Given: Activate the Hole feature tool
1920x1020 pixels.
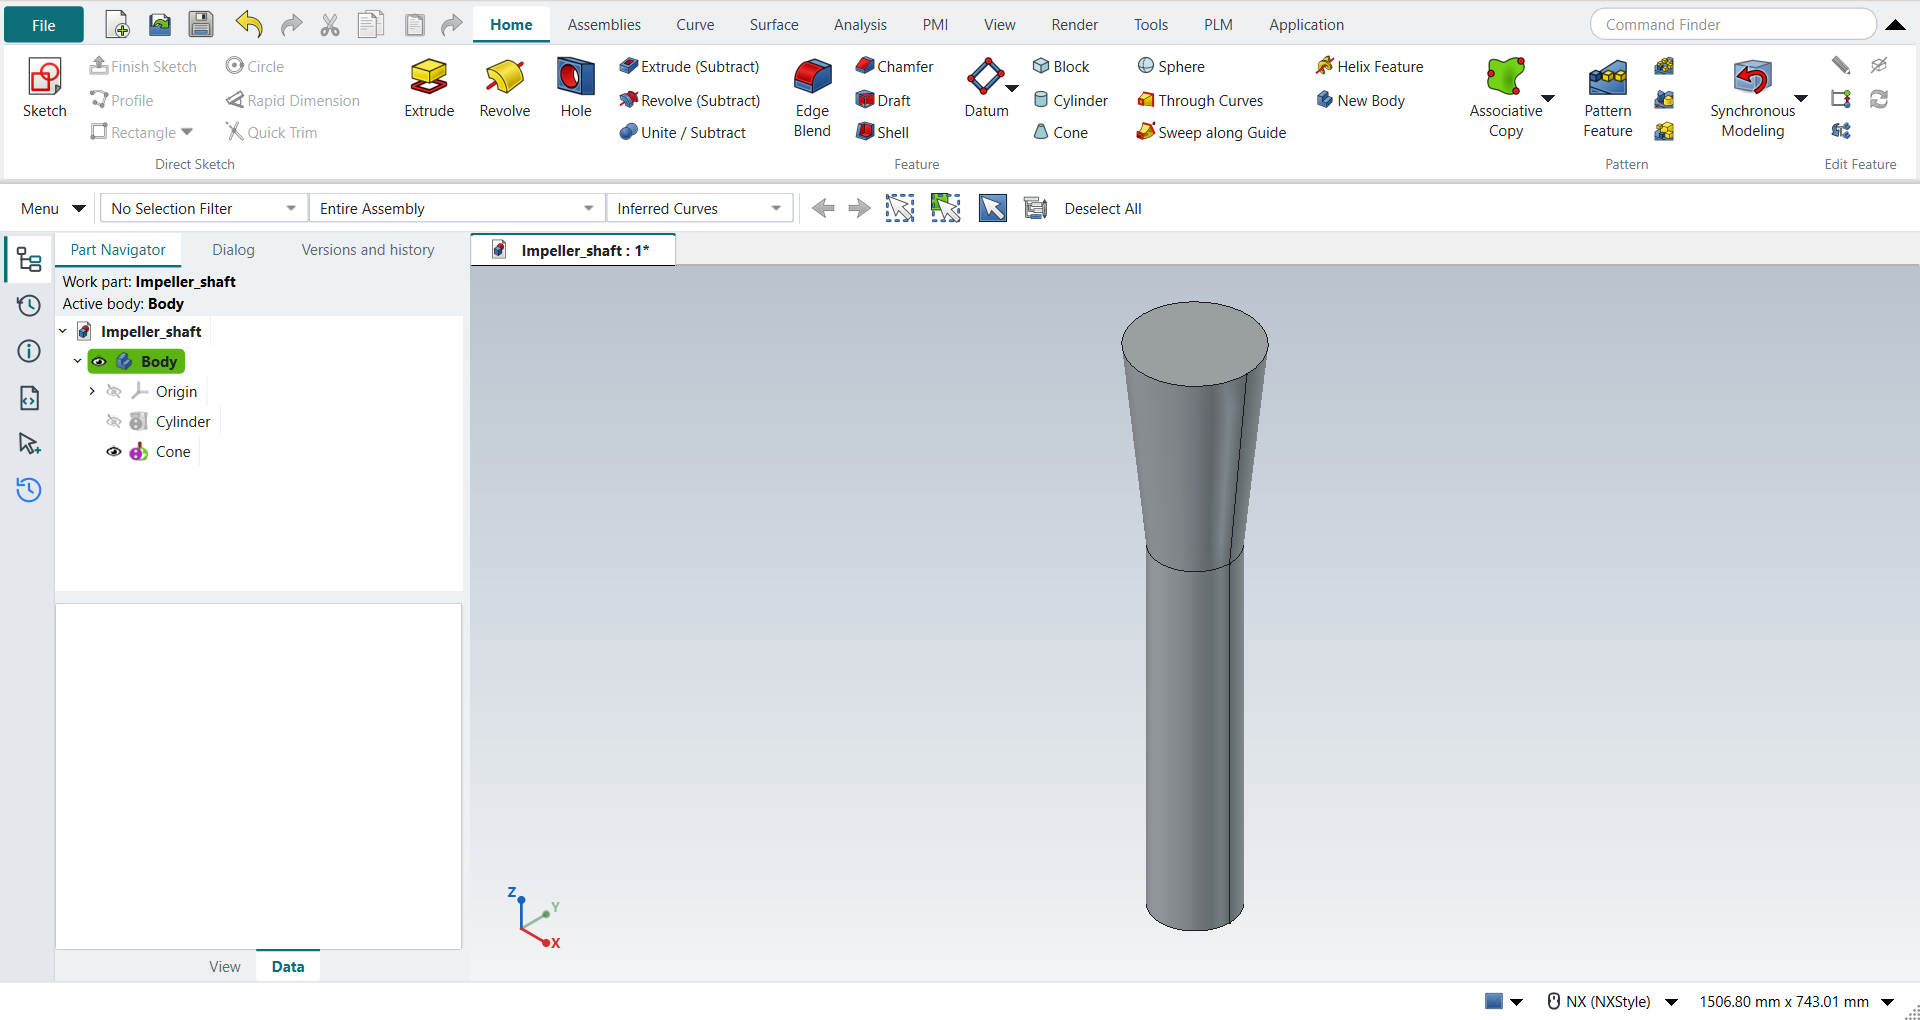Looking at the screenshot, I should (x=576, y=88).
